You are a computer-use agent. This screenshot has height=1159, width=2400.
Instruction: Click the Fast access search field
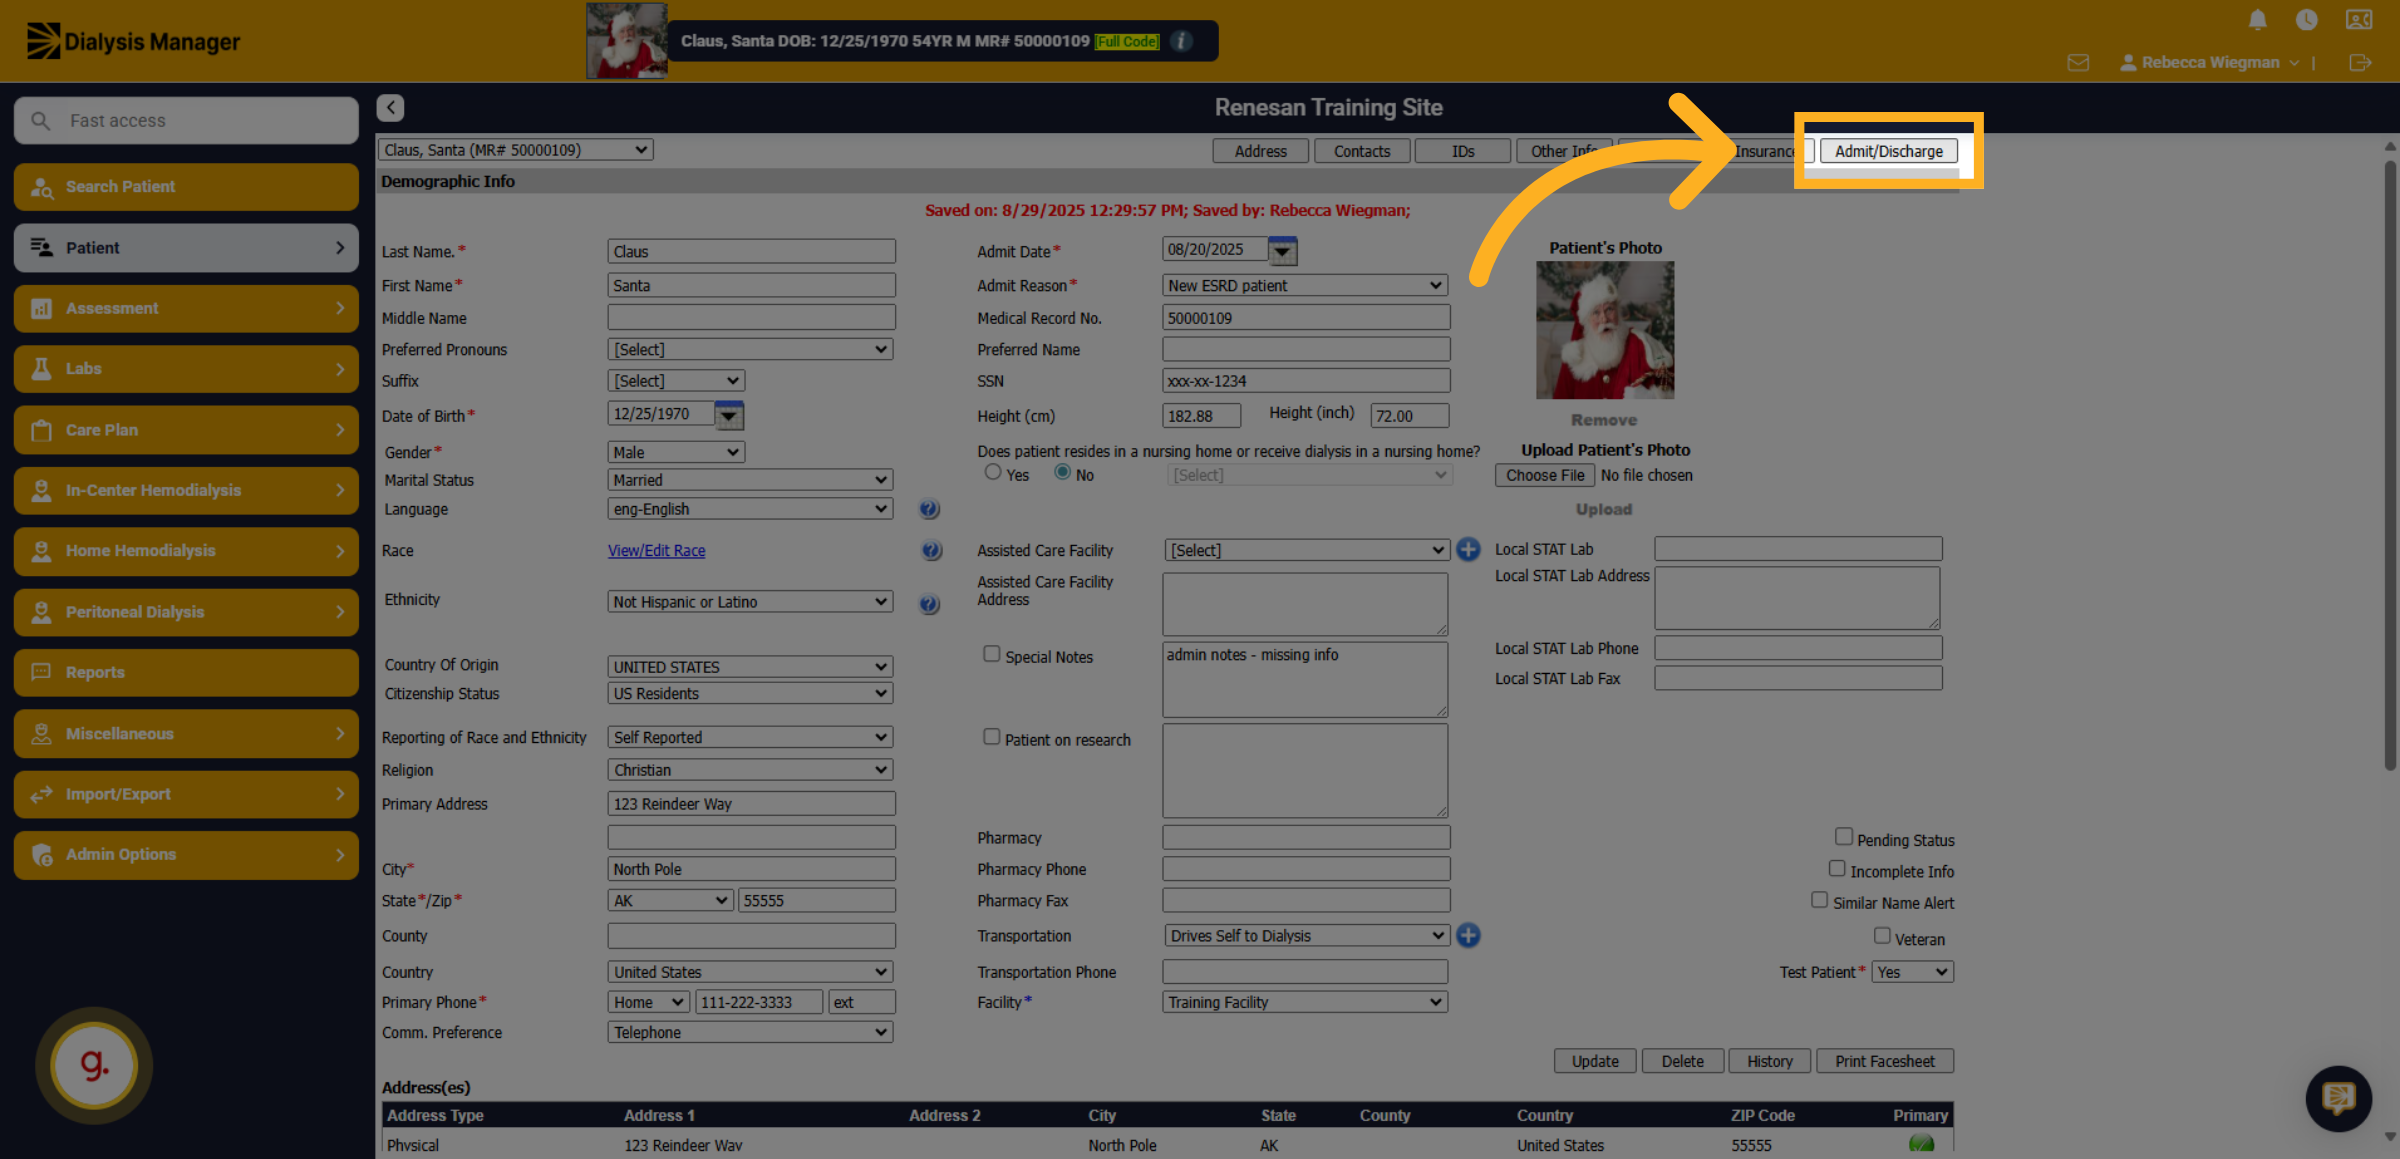point(187,121)
